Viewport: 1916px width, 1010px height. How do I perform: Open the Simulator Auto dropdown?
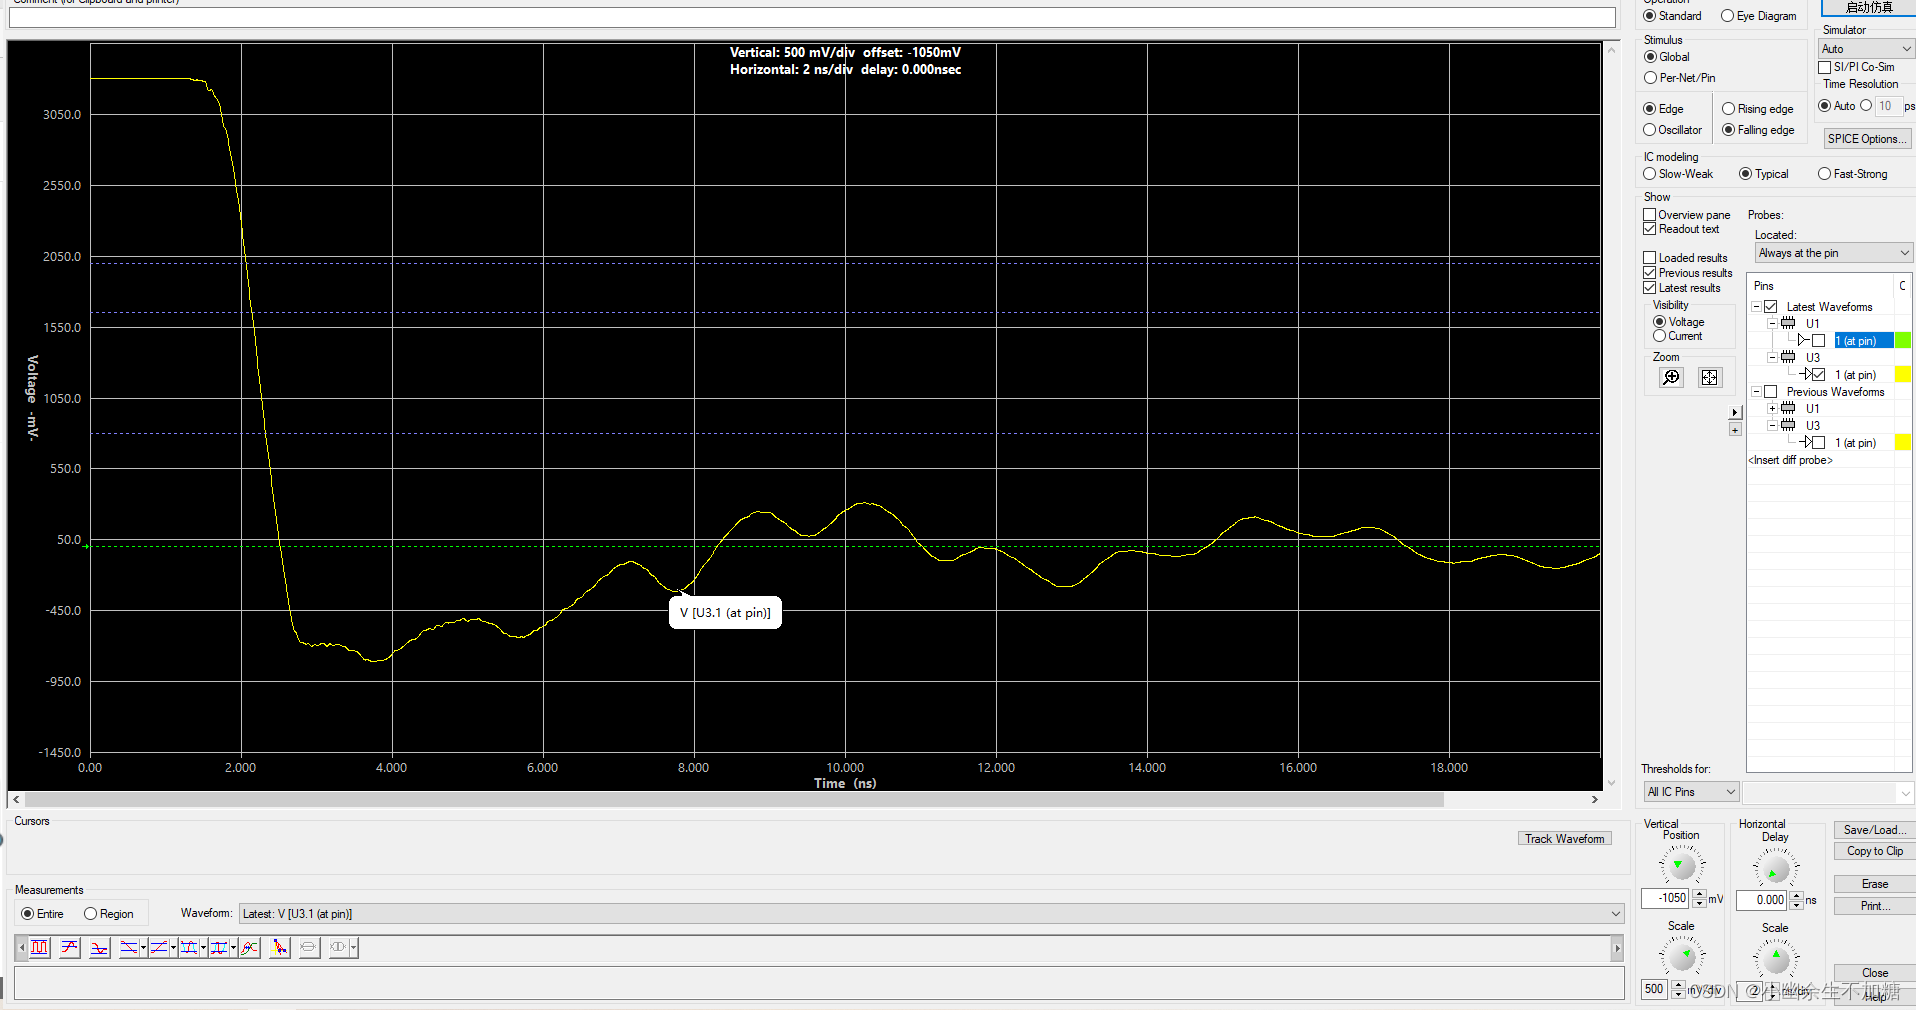pyautogui.click(x=1866, y=49)
